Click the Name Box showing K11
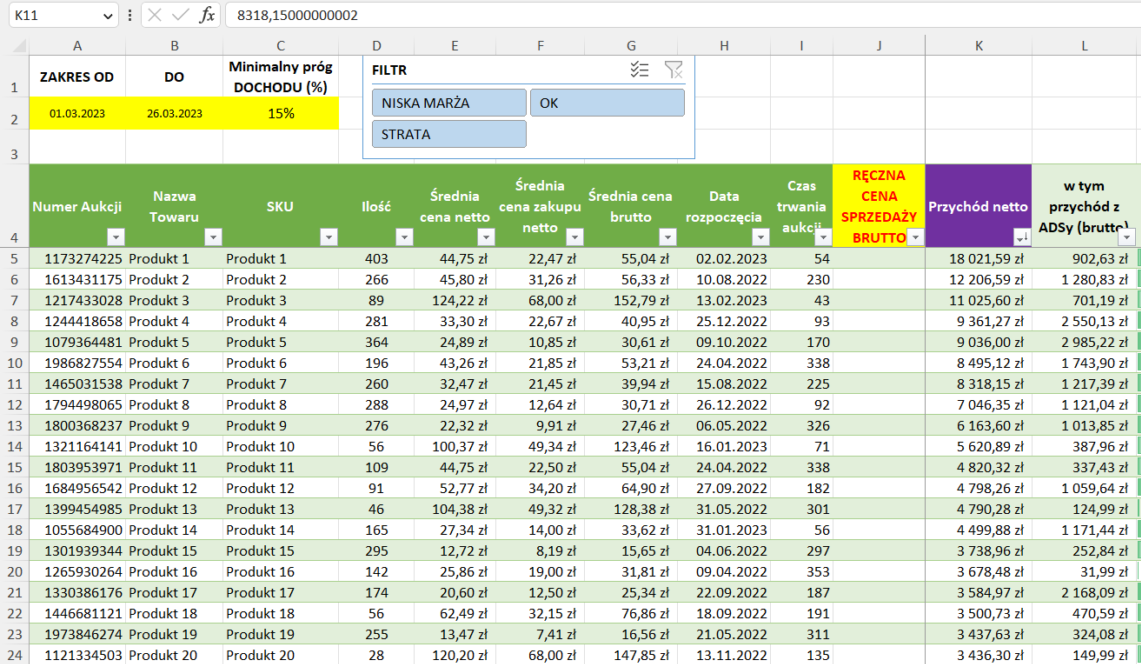 point(55,15)
